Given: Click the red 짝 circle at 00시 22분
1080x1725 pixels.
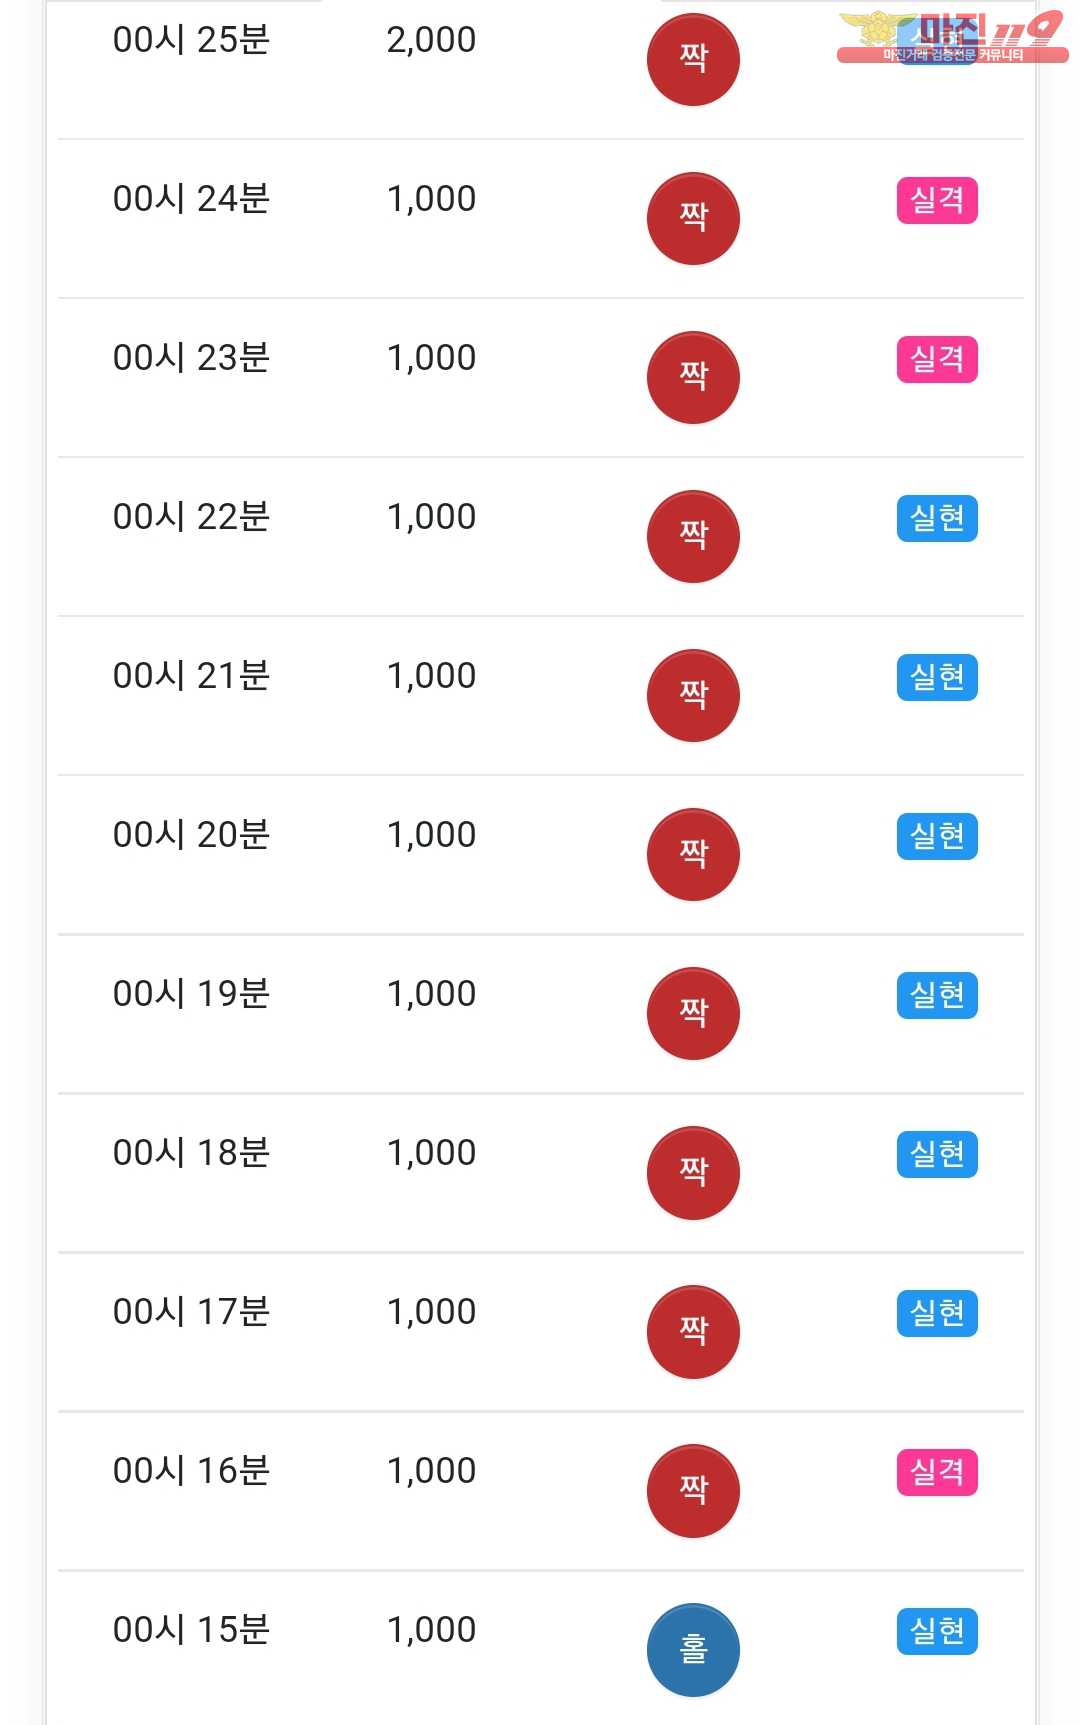Looking at the screenshot, I should [693, 536].
